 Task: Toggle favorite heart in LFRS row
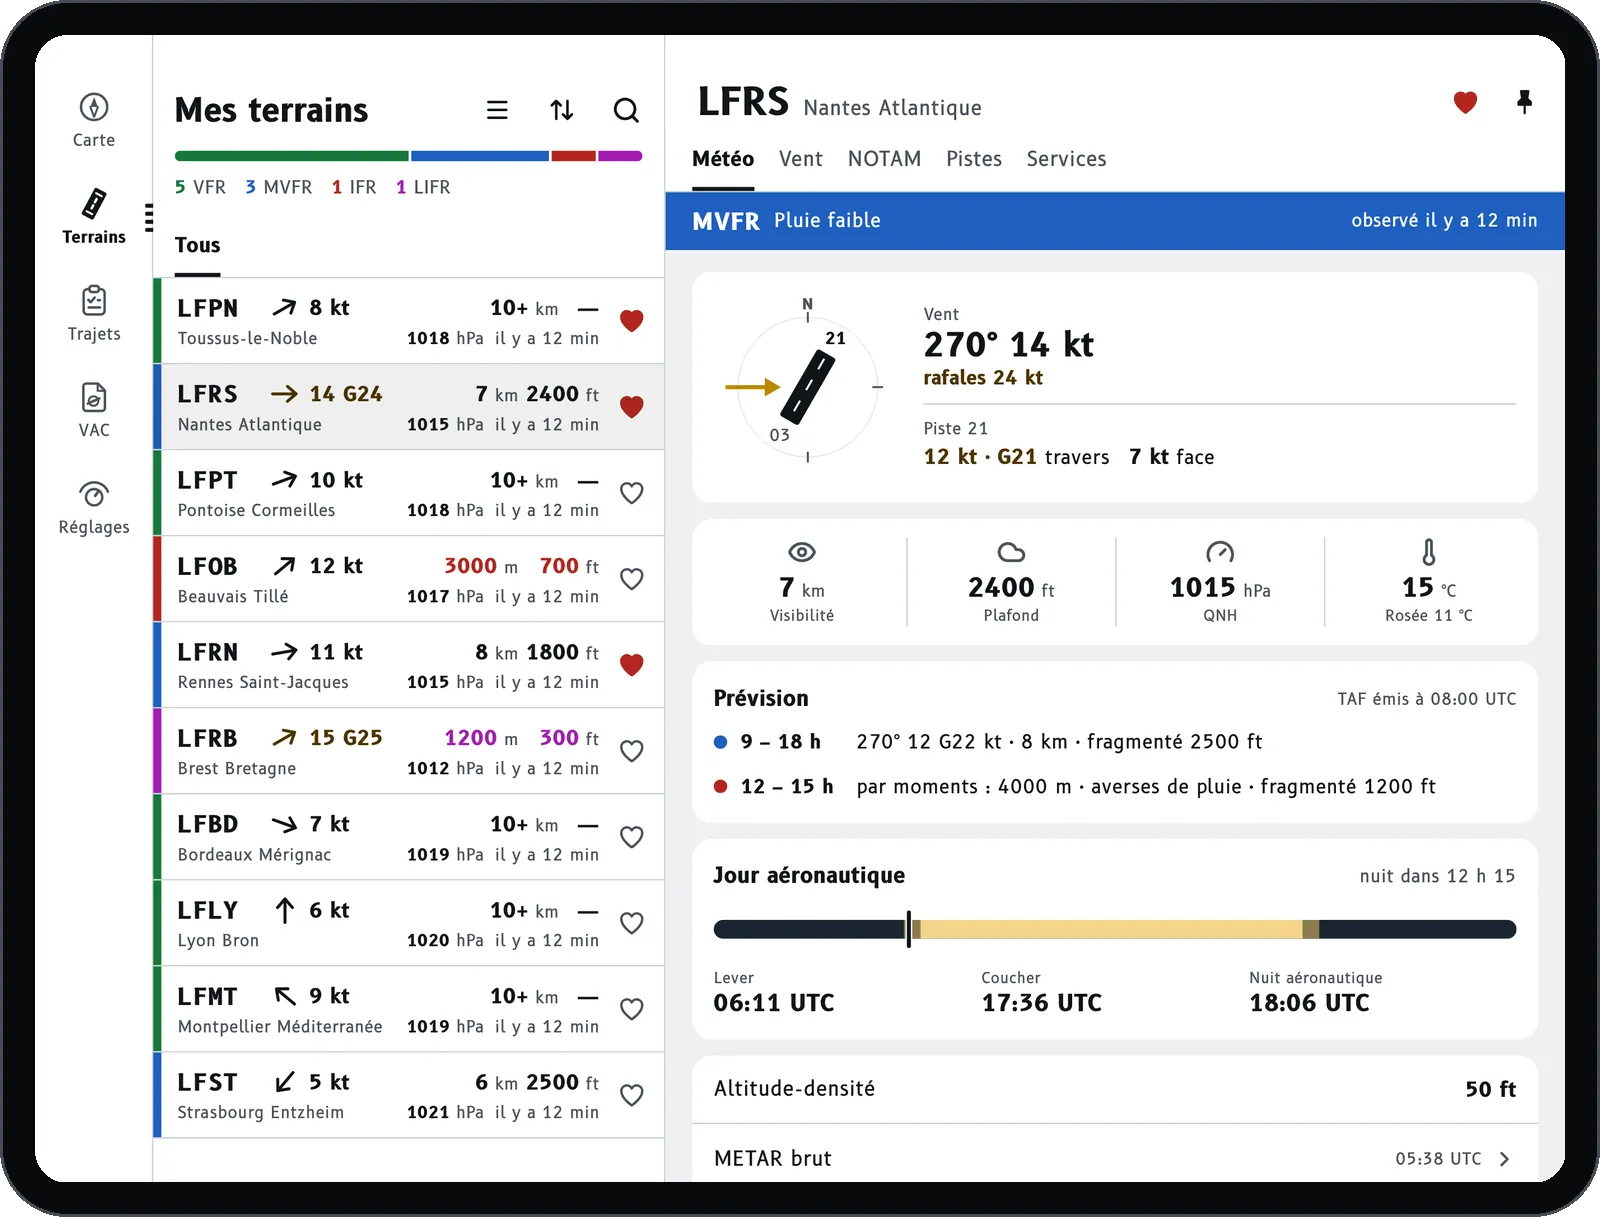click(631, 407)
